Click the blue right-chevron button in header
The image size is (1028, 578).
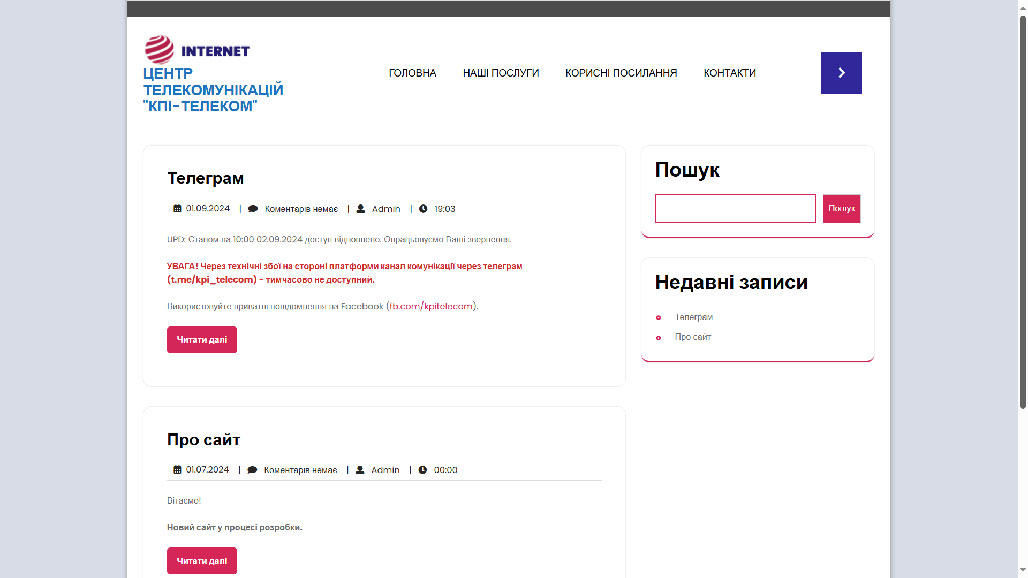pyautogui.click(x=841, y=73)
